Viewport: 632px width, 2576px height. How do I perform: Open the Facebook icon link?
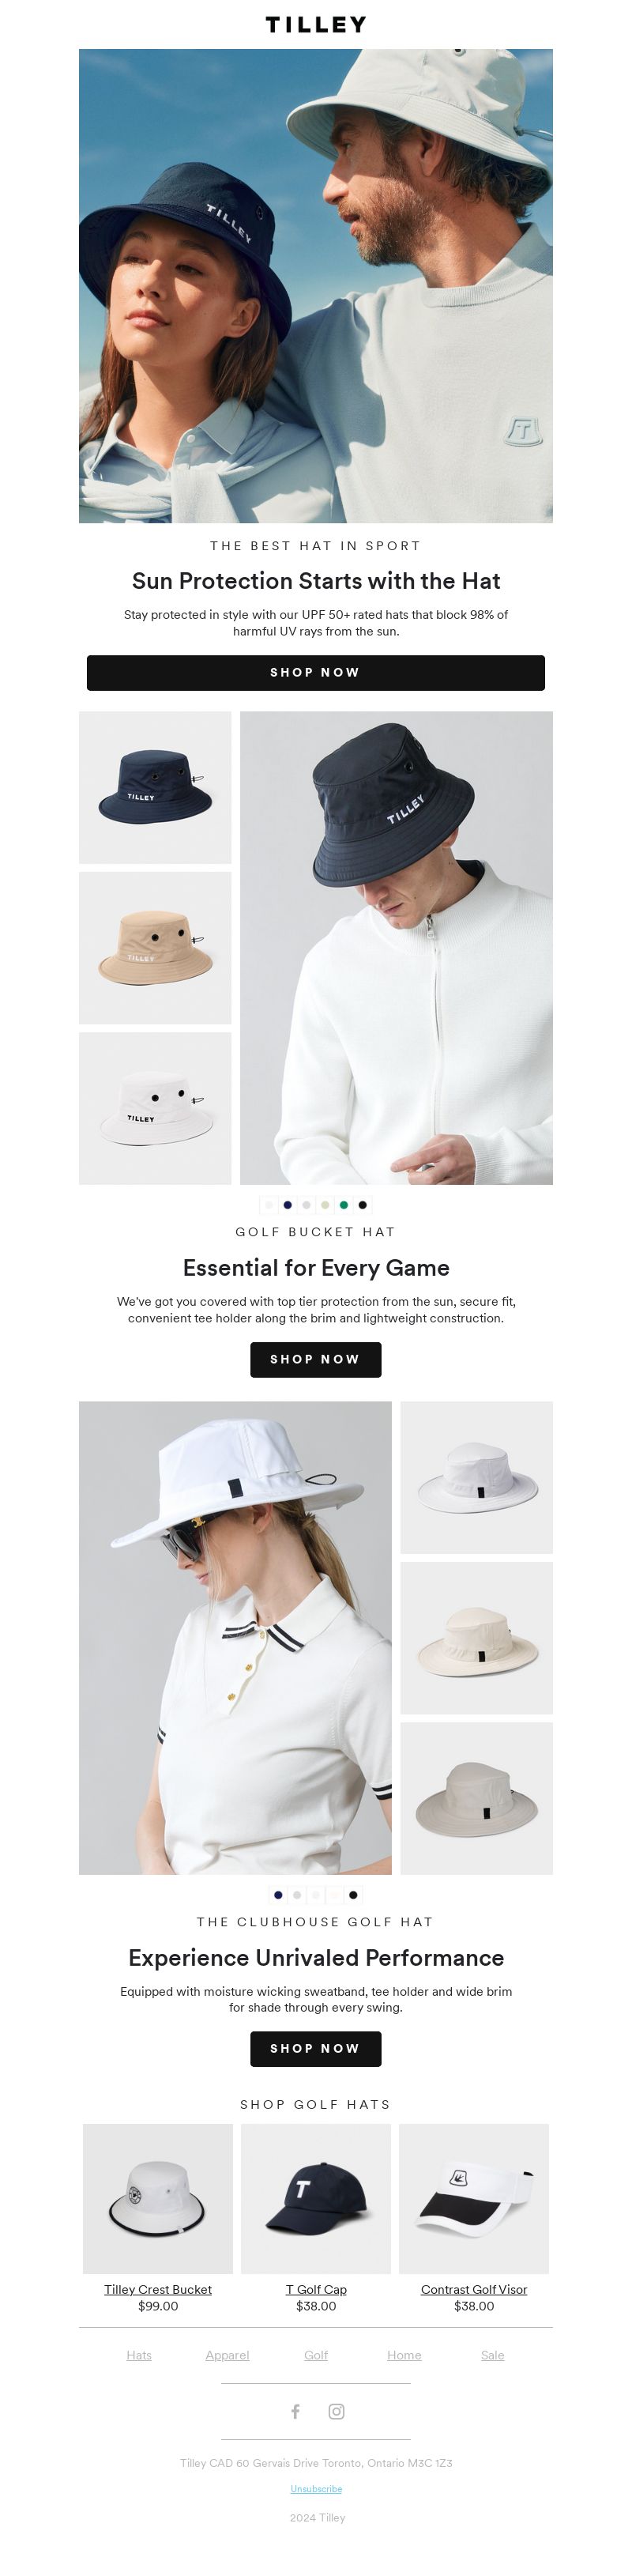(x=295, y=2411)
